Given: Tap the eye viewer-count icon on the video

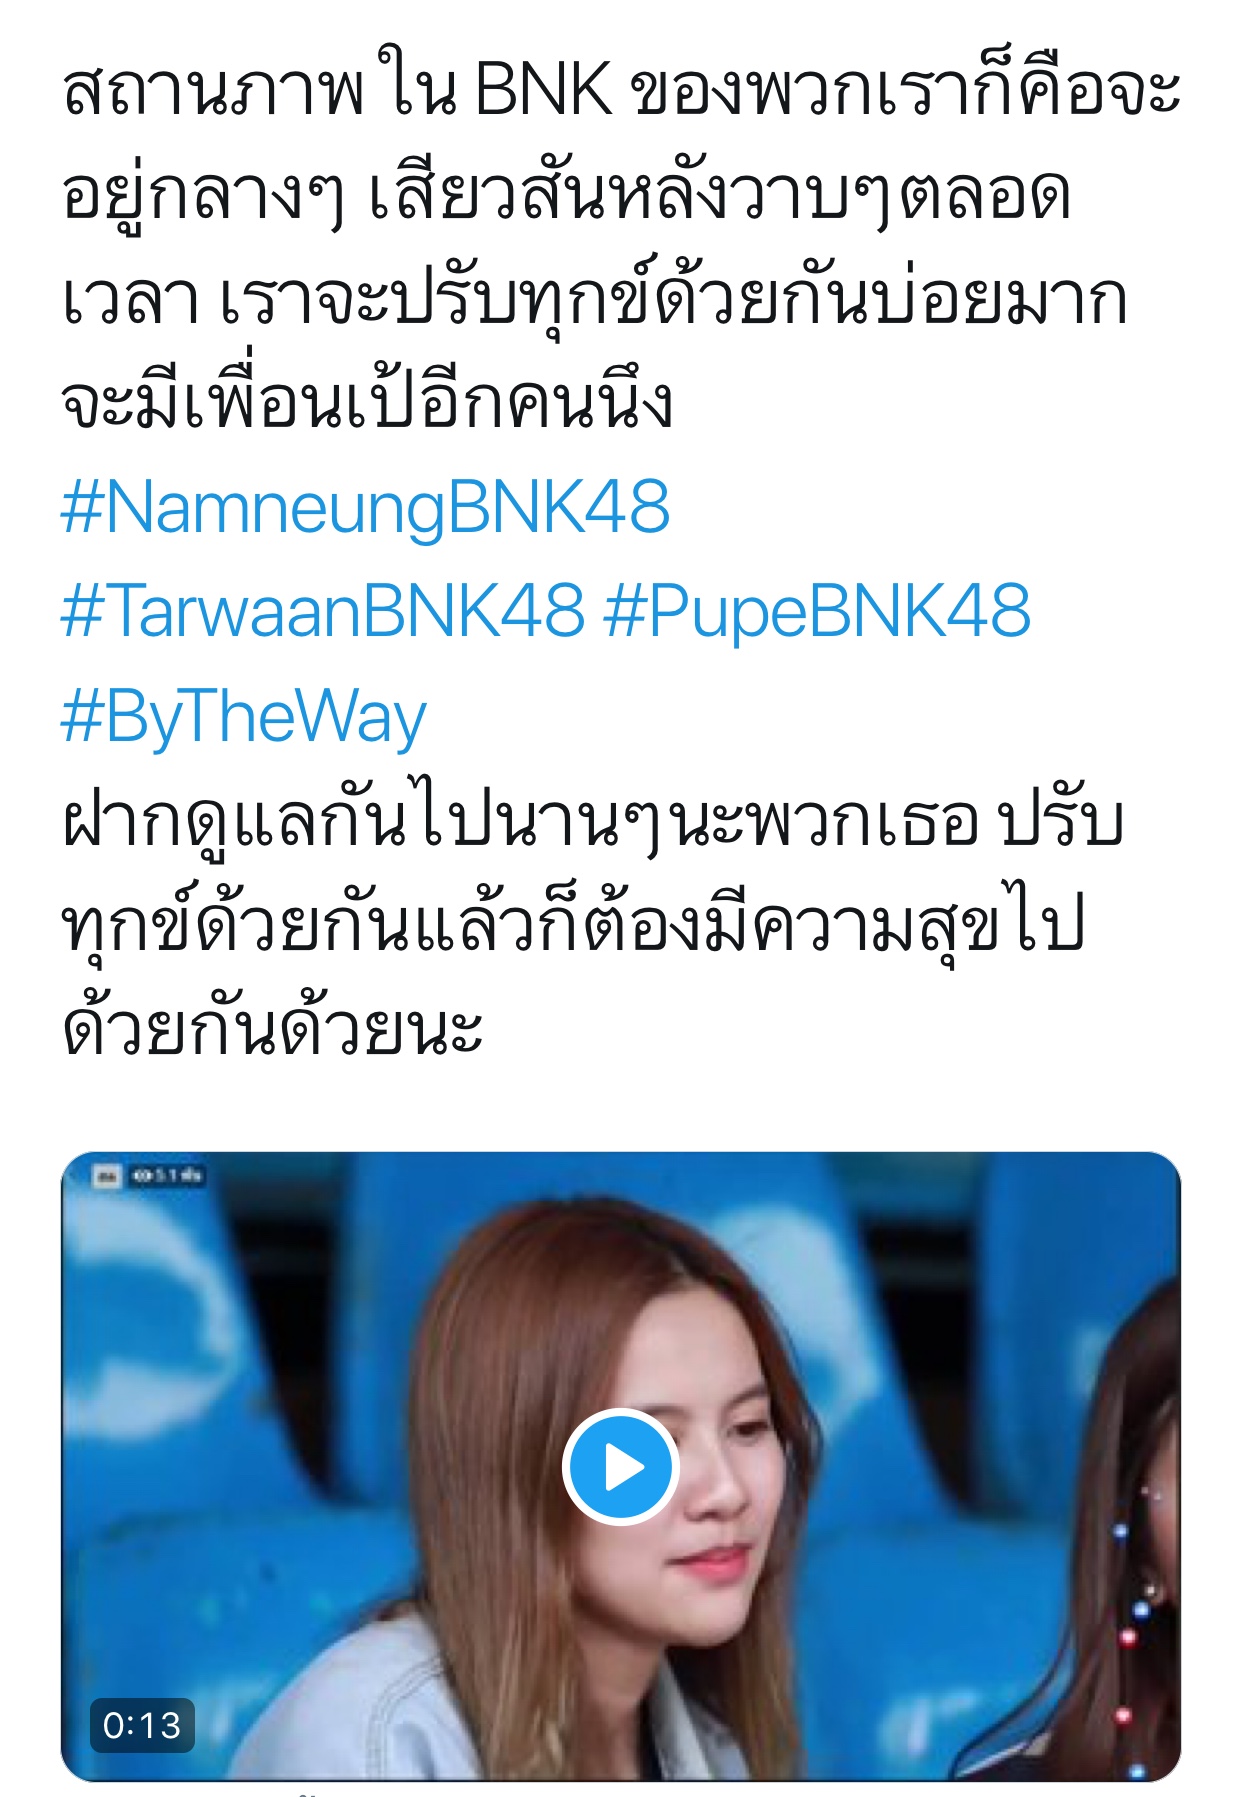Looking at the screenshot, I should [x=140, y=1176].
